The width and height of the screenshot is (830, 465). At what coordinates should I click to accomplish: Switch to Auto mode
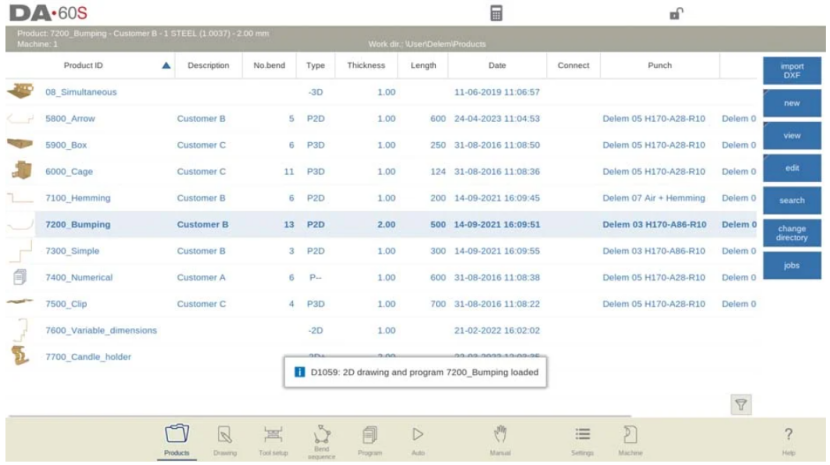418,439
